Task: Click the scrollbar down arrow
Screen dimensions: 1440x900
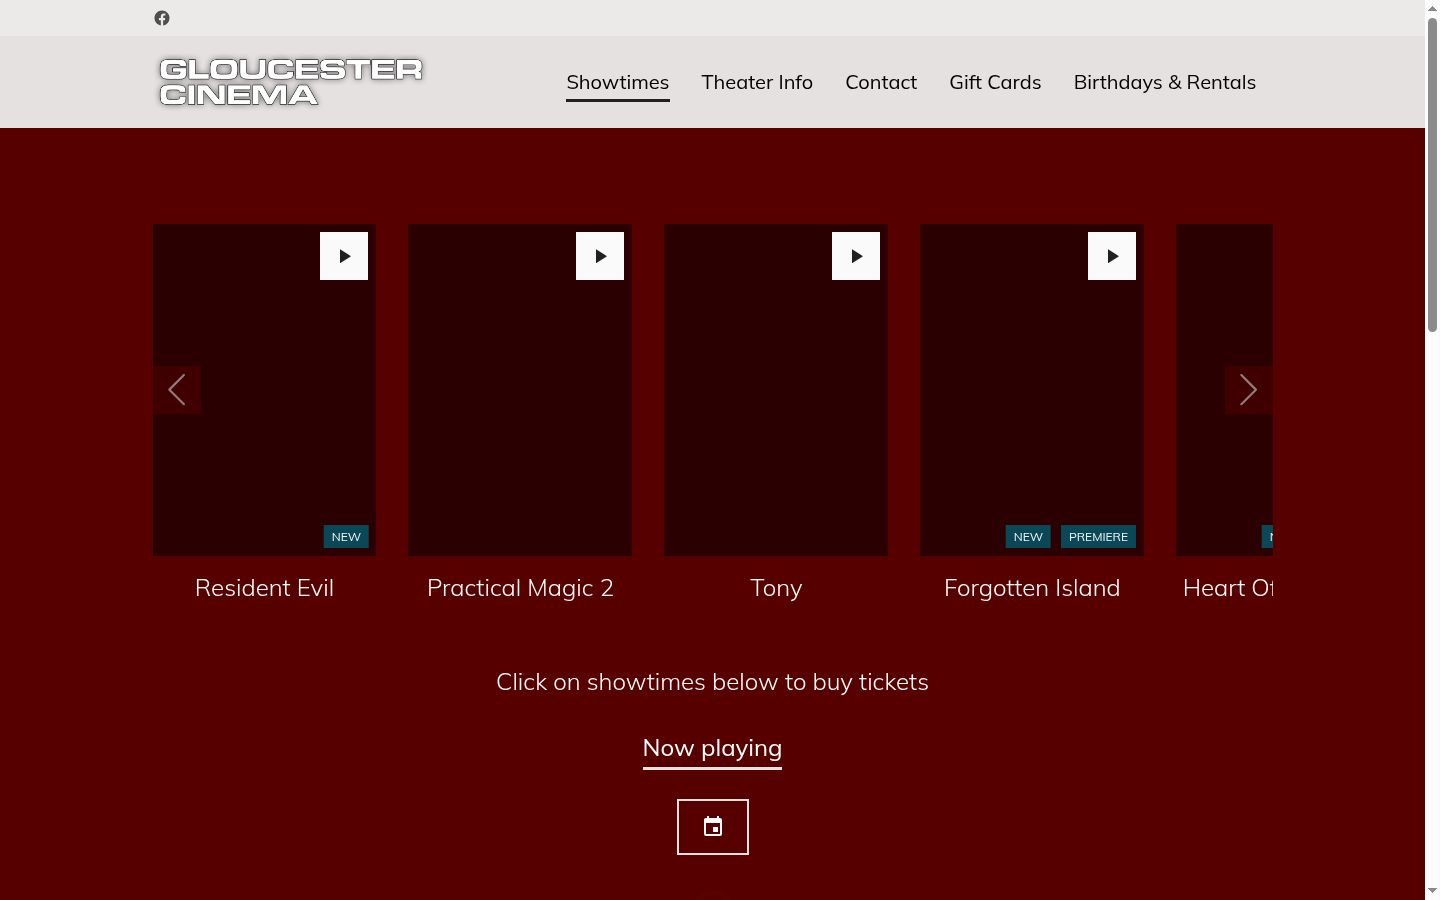Action: (x=1432, y=891)
